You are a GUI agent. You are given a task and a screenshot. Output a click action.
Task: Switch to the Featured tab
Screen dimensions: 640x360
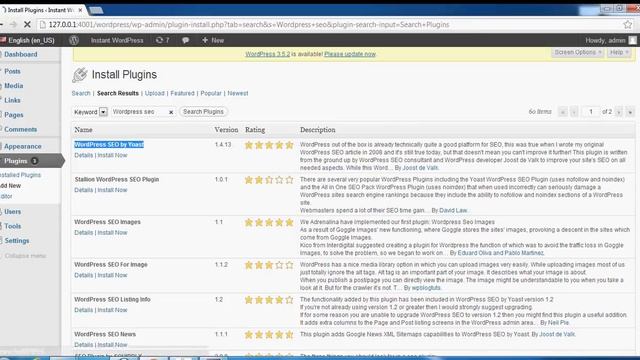click(x=182, y=93)
